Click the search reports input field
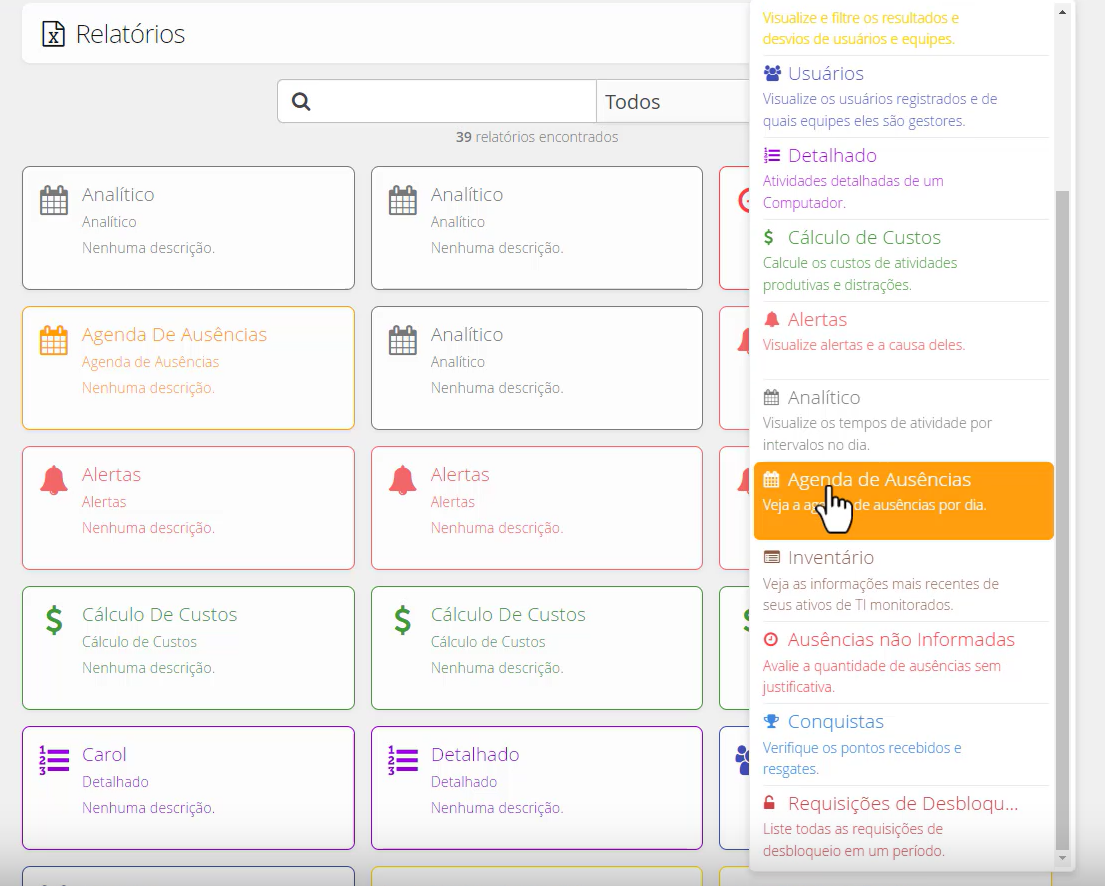This screenshot has height=886, width=1105. [437, 101]
